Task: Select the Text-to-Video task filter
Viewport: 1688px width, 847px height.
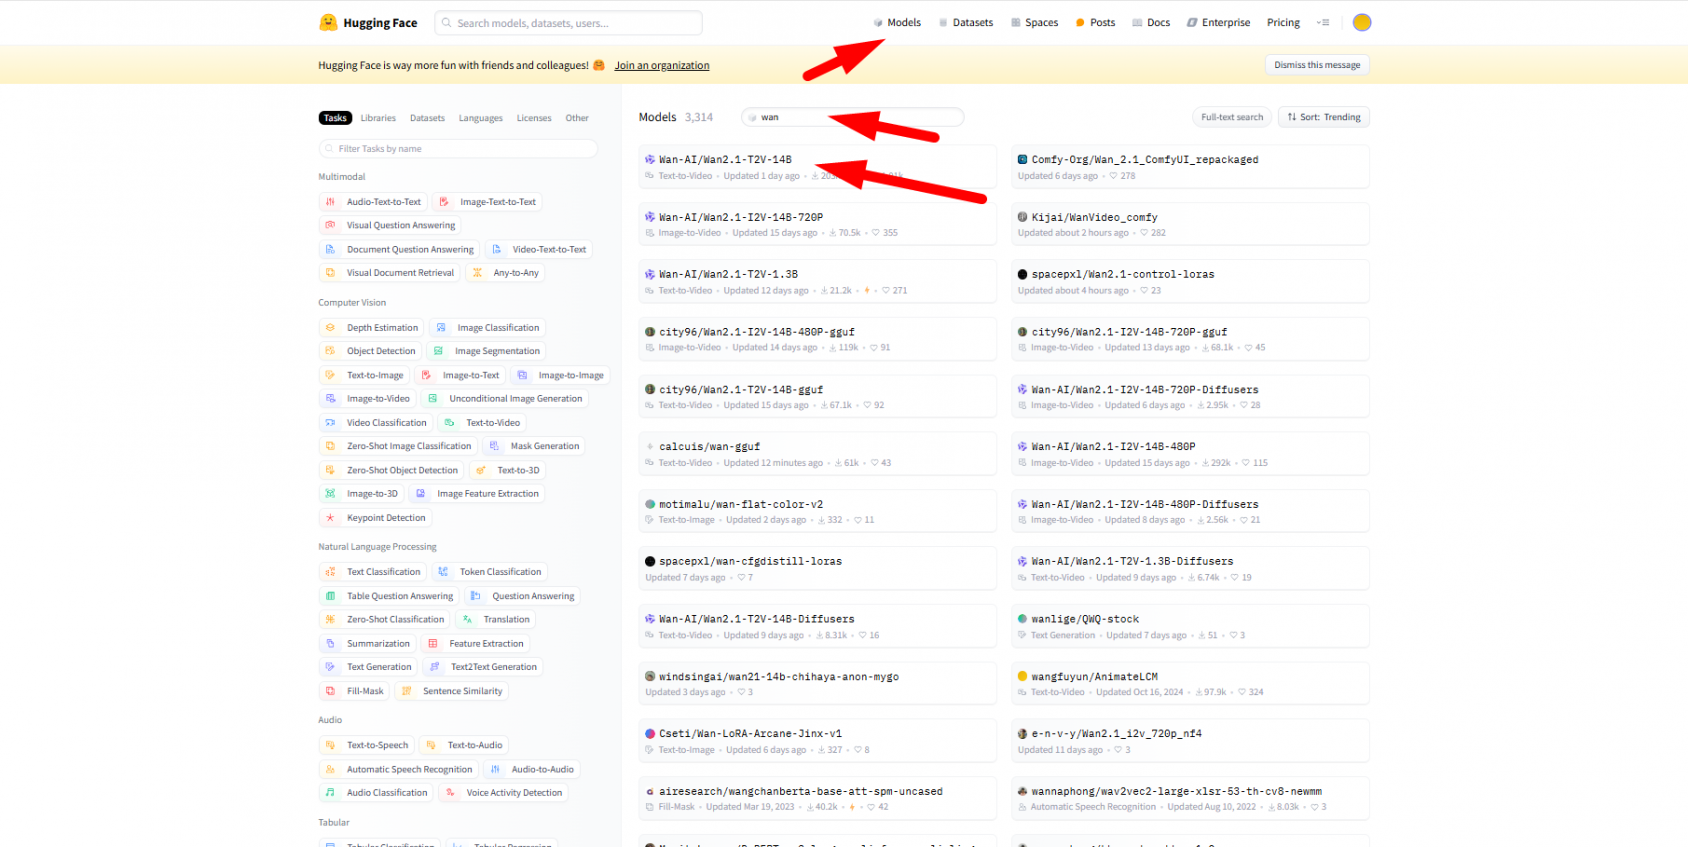Action: (x=482, y=423)
